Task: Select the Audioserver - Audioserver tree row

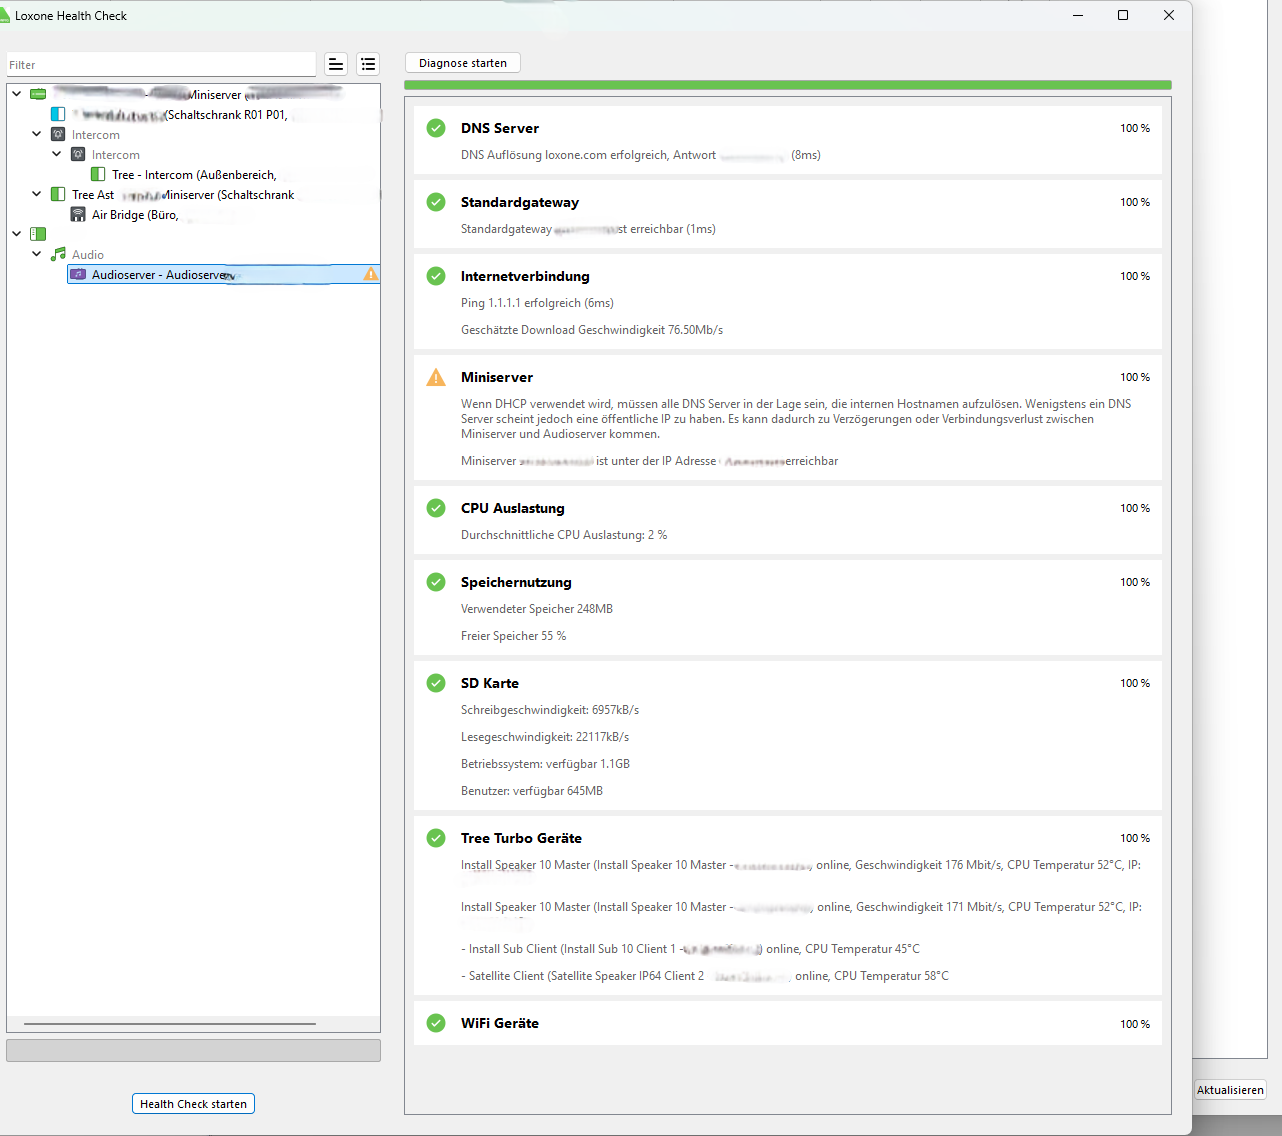Action: point(223,274)
